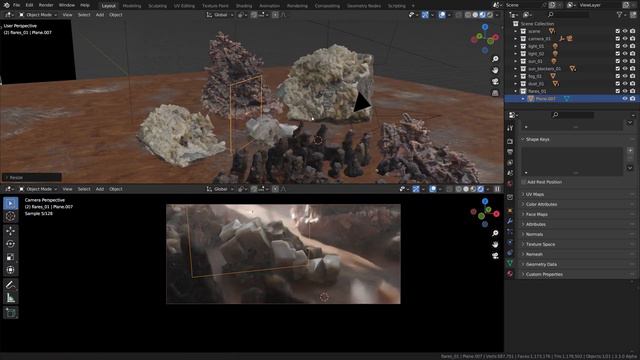Open the Modifiers wrench properties tab

(x=510, y=221)
